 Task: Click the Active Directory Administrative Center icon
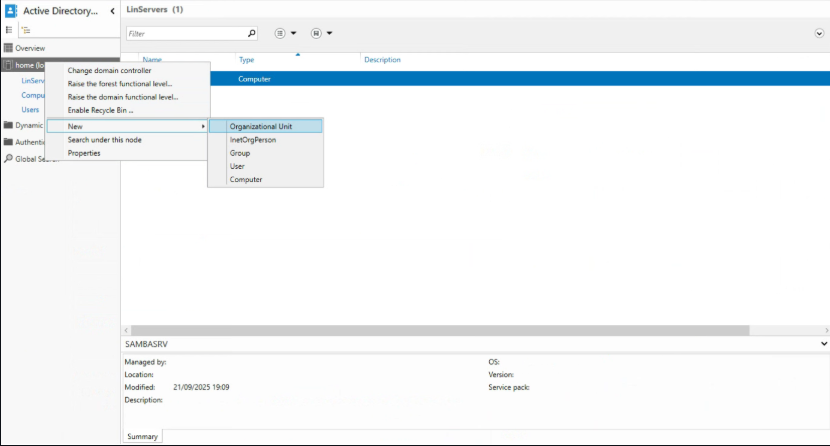pos(10,11)
